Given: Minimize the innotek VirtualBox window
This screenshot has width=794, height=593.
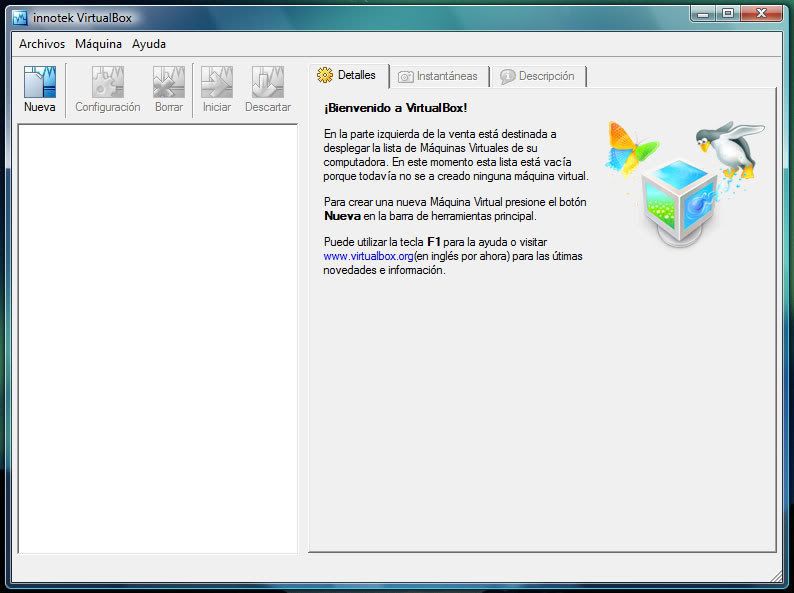Looking at the screenshot, I should [x=703, y=14].
